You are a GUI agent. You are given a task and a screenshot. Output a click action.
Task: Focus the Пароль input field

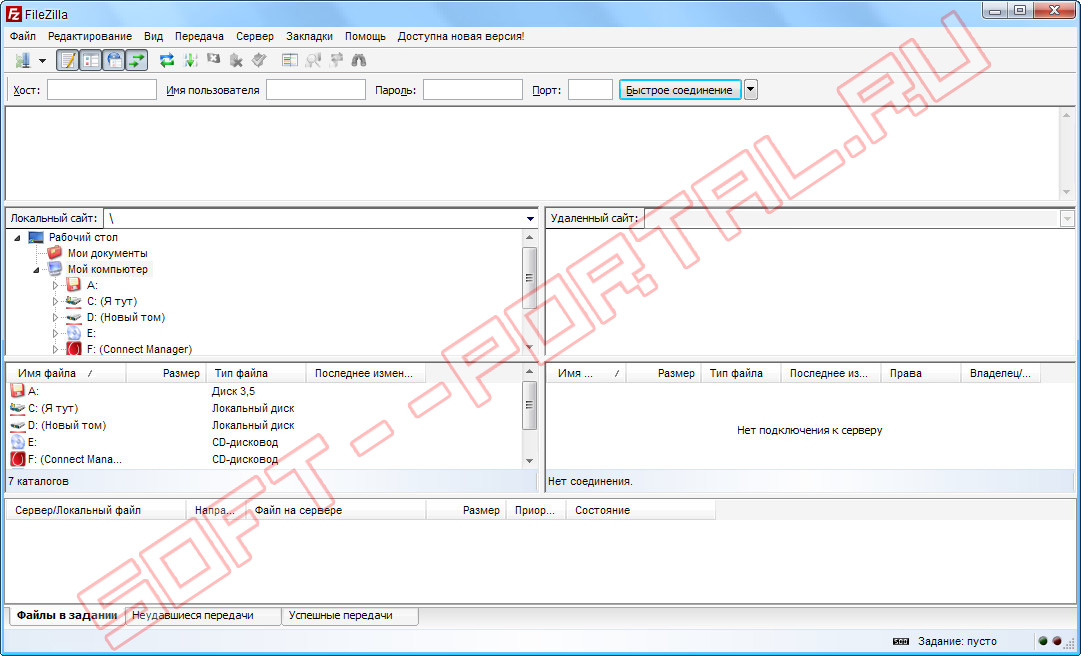click(x=473, y=90)
